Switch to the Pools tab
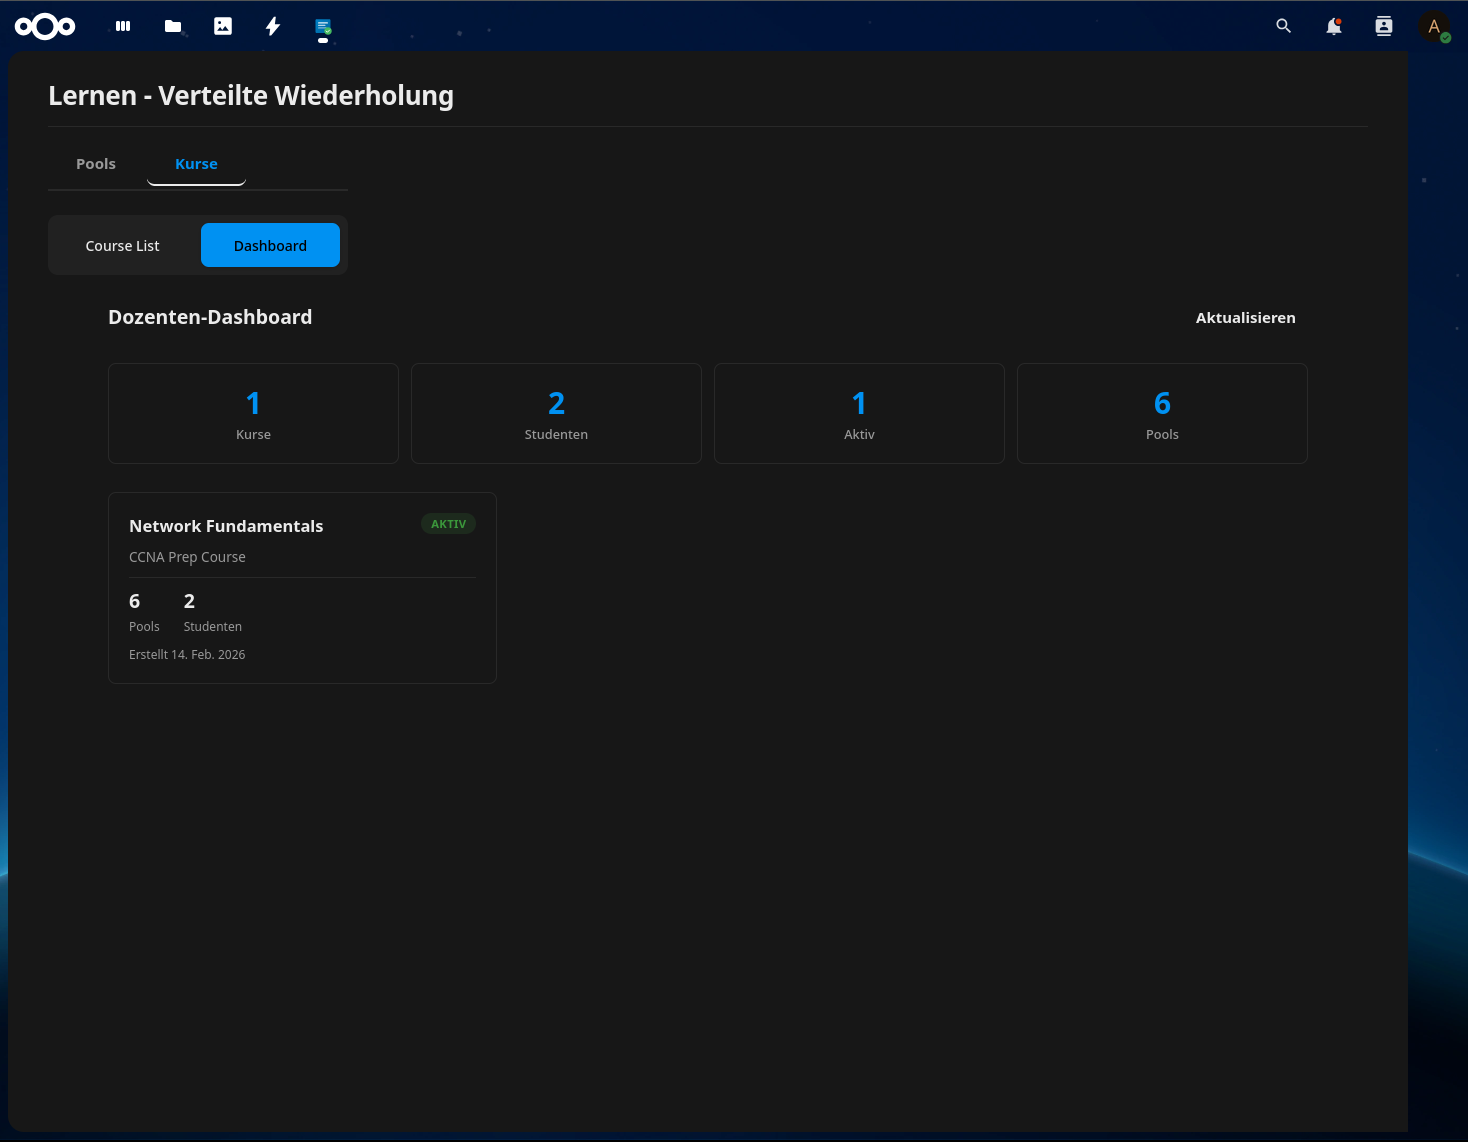Viewport: 1468px width, 1142px height. pos(95,163)
